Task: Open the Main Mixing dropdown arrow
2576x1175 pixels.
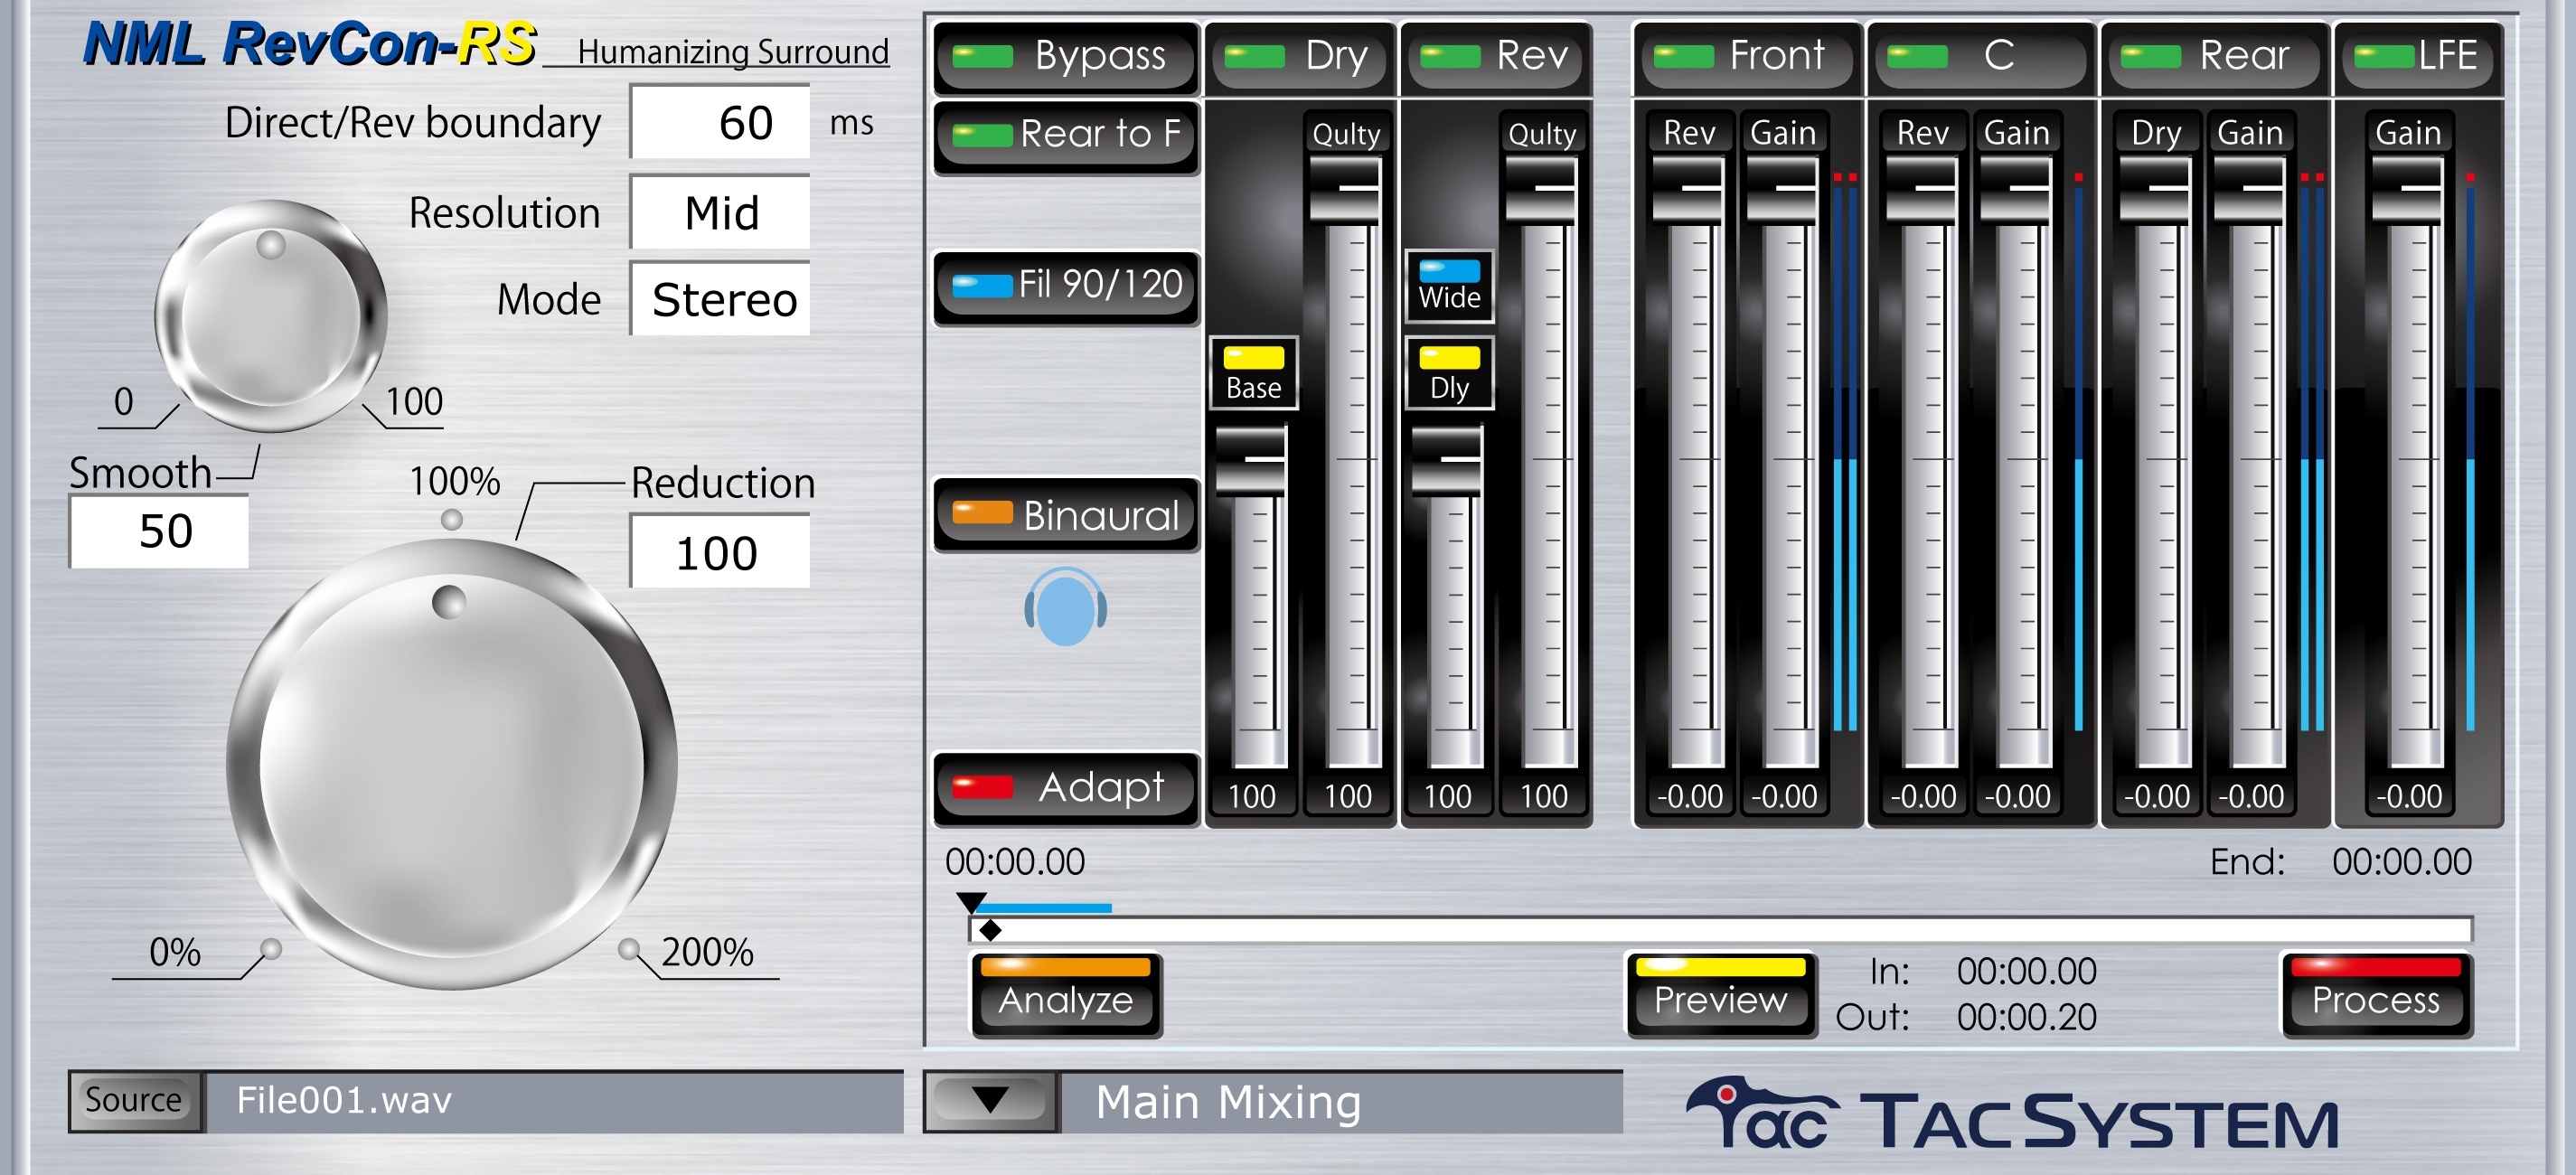Action: point(990,1101)
